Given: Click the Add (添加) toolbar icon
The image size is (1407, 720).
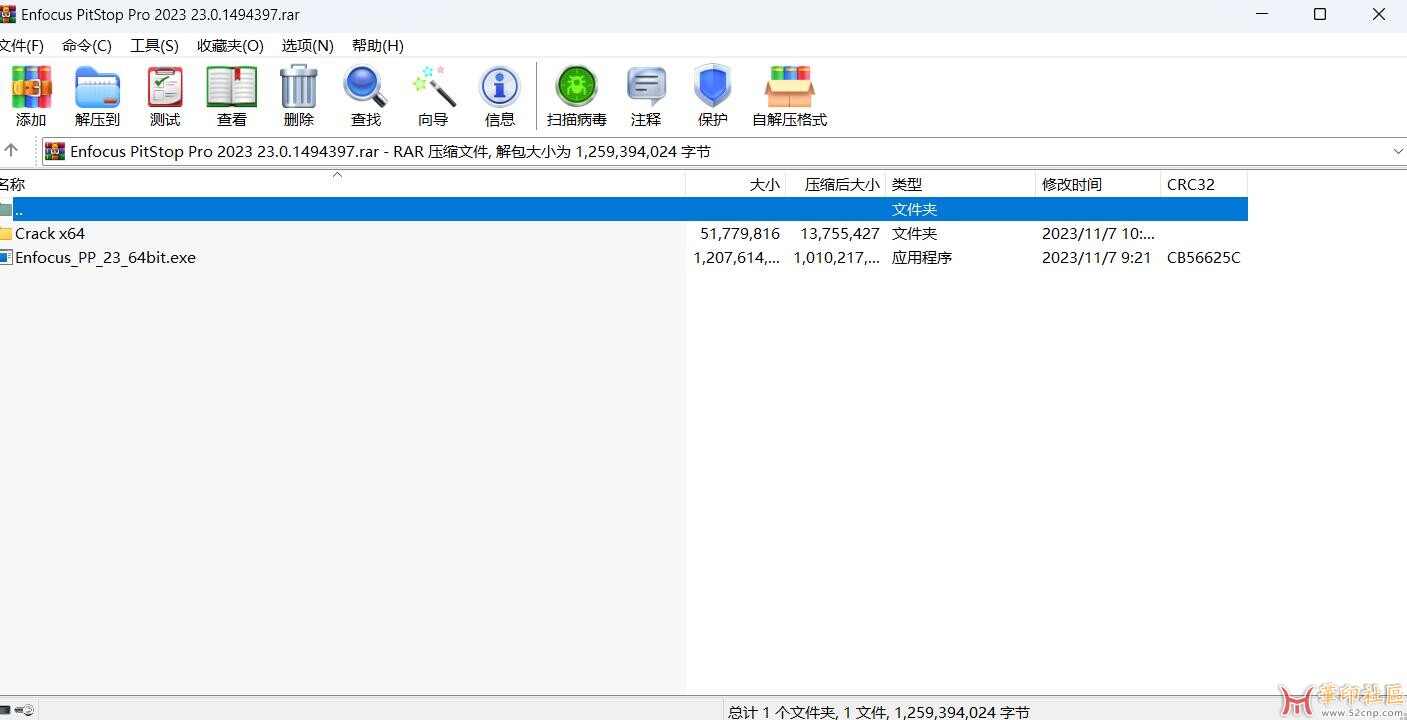Looking at the screenshot, I should click(31, 88).
